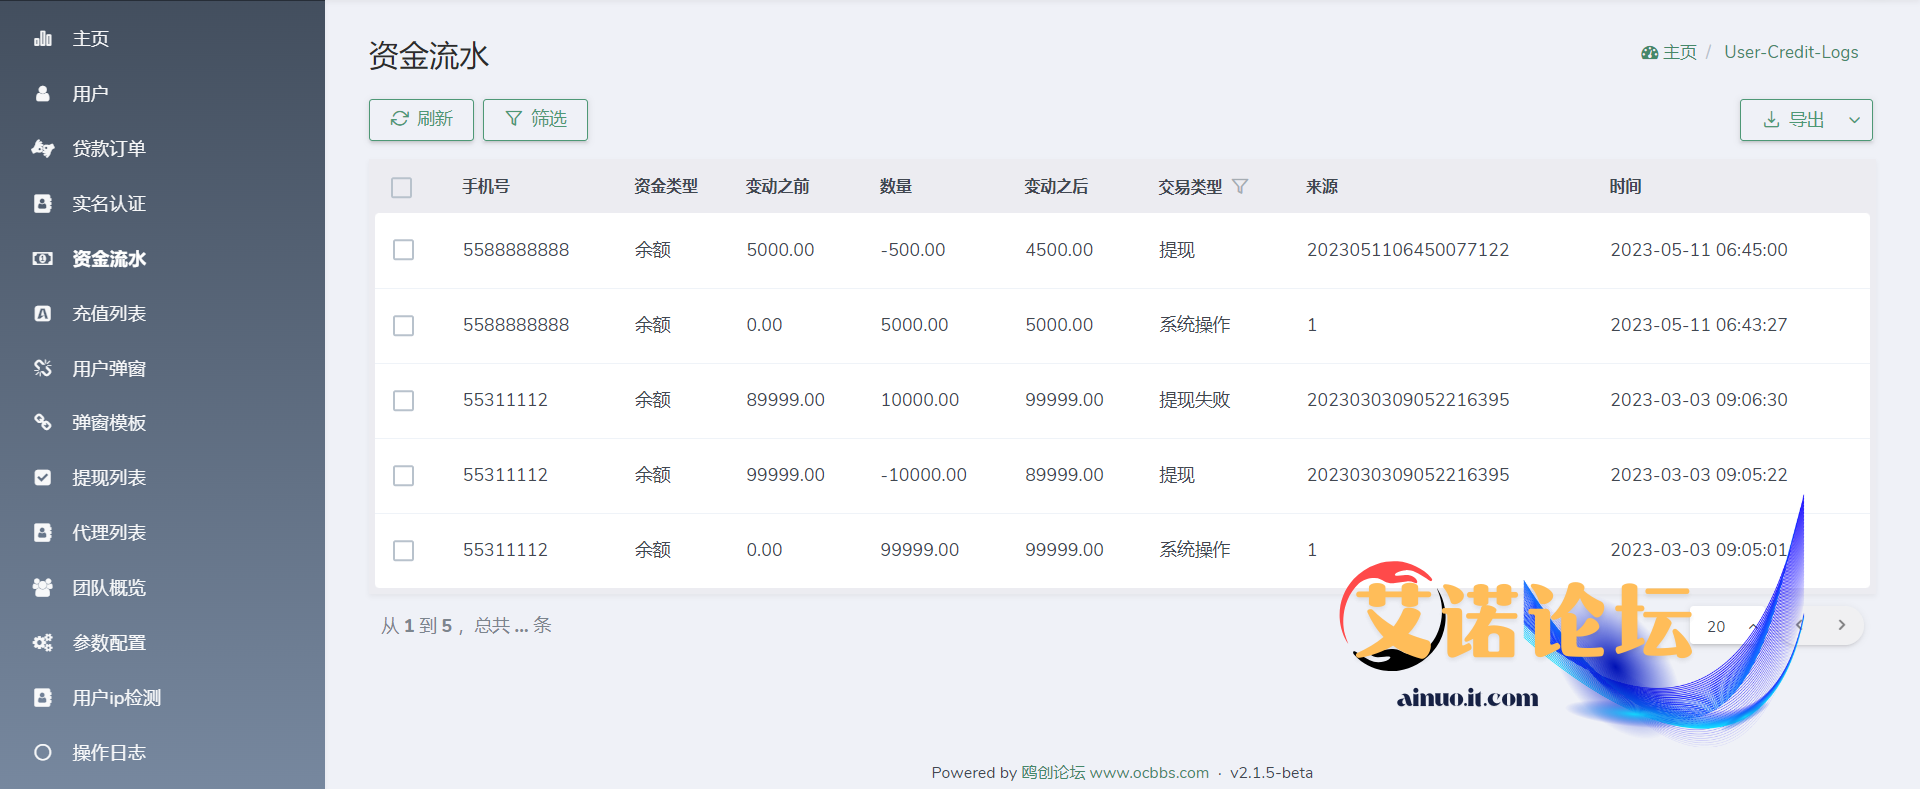The image size is (1920, 789).
Task: Check the row with time 2023-05-11 06:45:00
Action: [x=404, y=250]
